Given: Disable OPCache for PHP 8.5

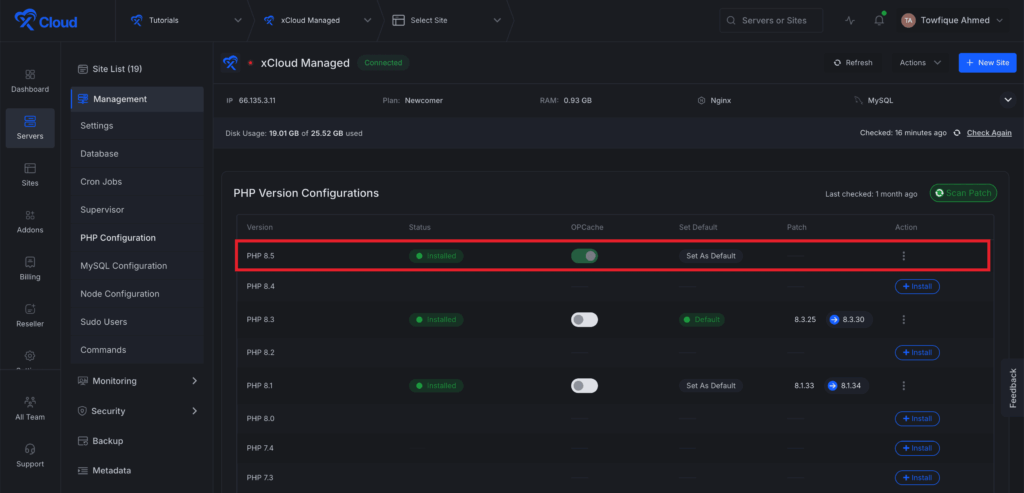Looking at the screenshot, I should (584, 256).
